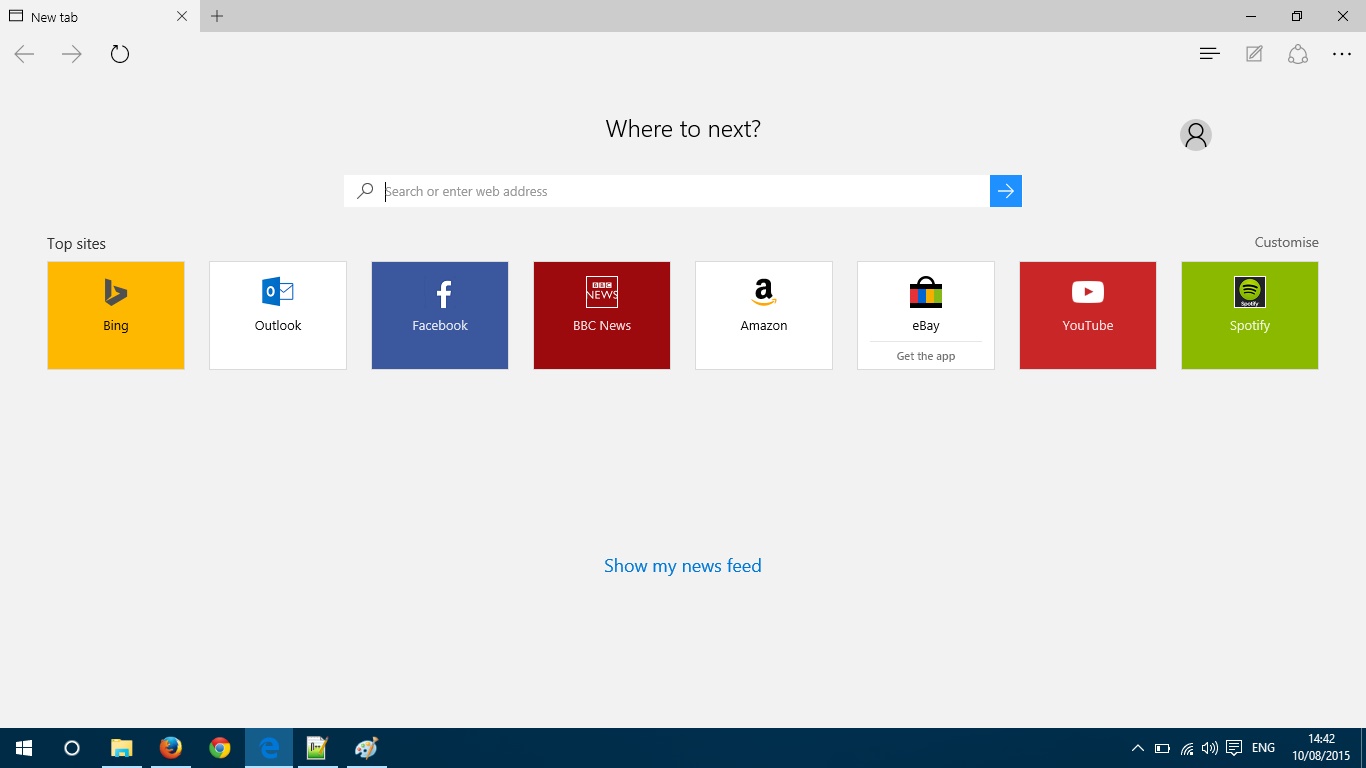Screen dimensions: 1366x768
Task: Click the user profile avatar icon
Action: pos(1196,135)
